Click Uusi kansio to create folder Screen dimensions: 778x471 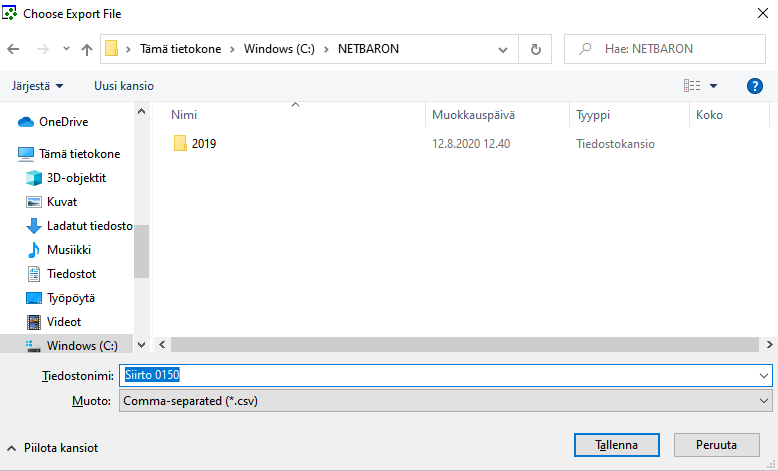coord(124,86)
